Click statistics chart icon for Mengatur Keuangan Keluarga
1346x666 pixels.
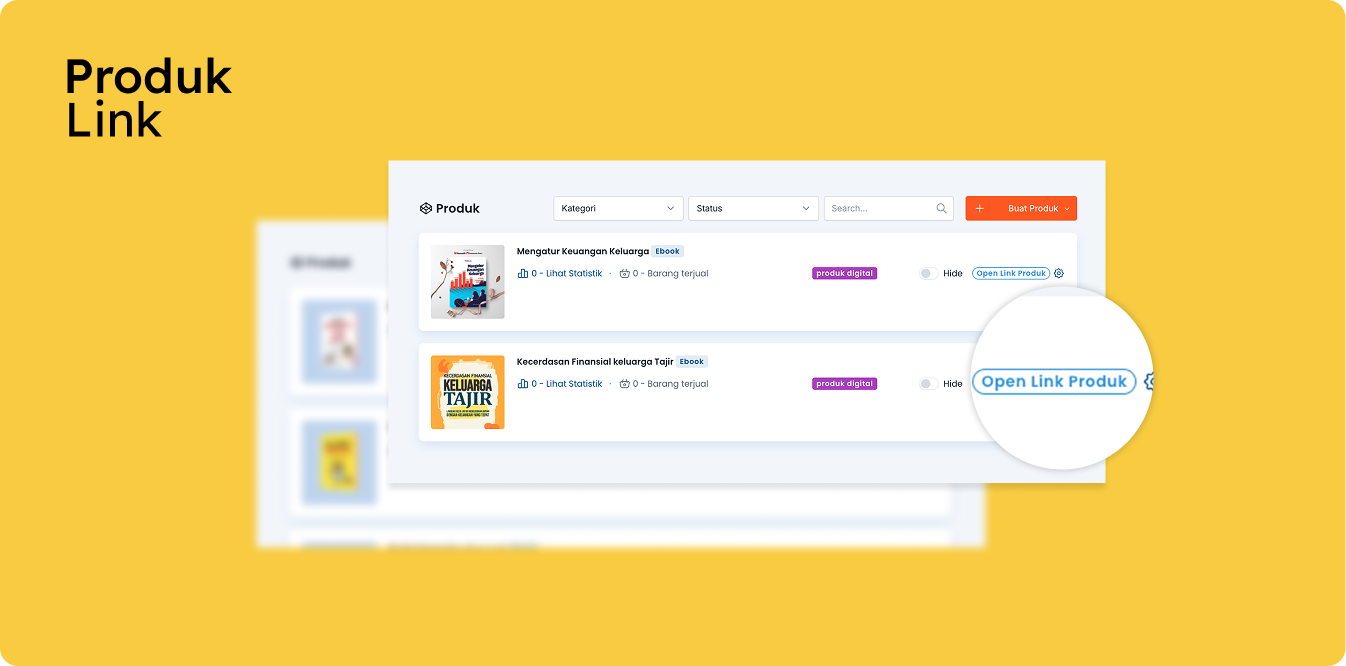click(523, 273)
